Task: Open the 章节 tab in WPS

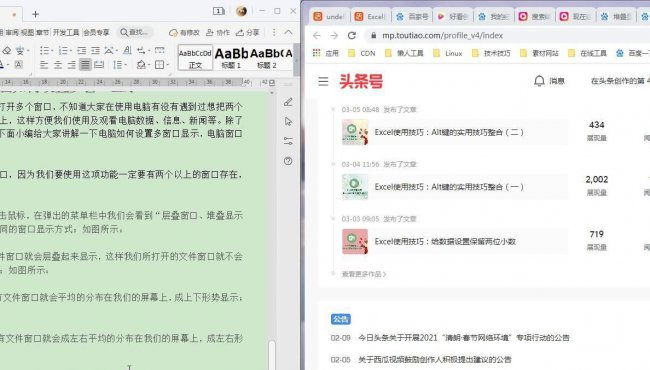Action: (42, 32)
